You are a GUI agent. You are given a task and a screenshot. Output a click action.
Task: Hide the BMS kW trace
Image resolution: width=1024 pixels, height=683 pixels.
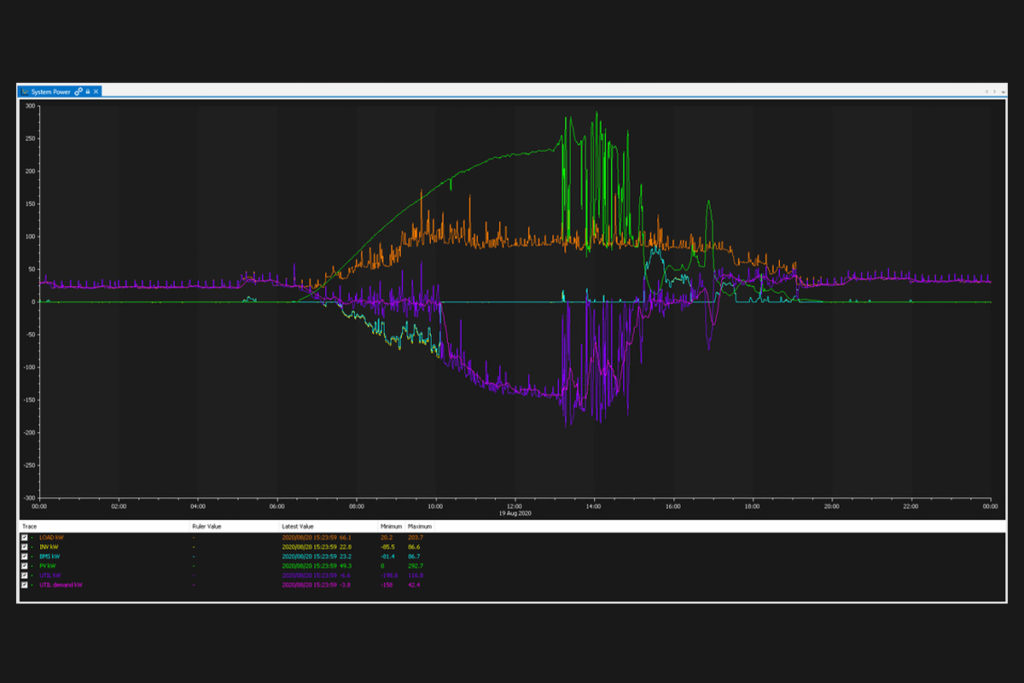tap(25, 556)
